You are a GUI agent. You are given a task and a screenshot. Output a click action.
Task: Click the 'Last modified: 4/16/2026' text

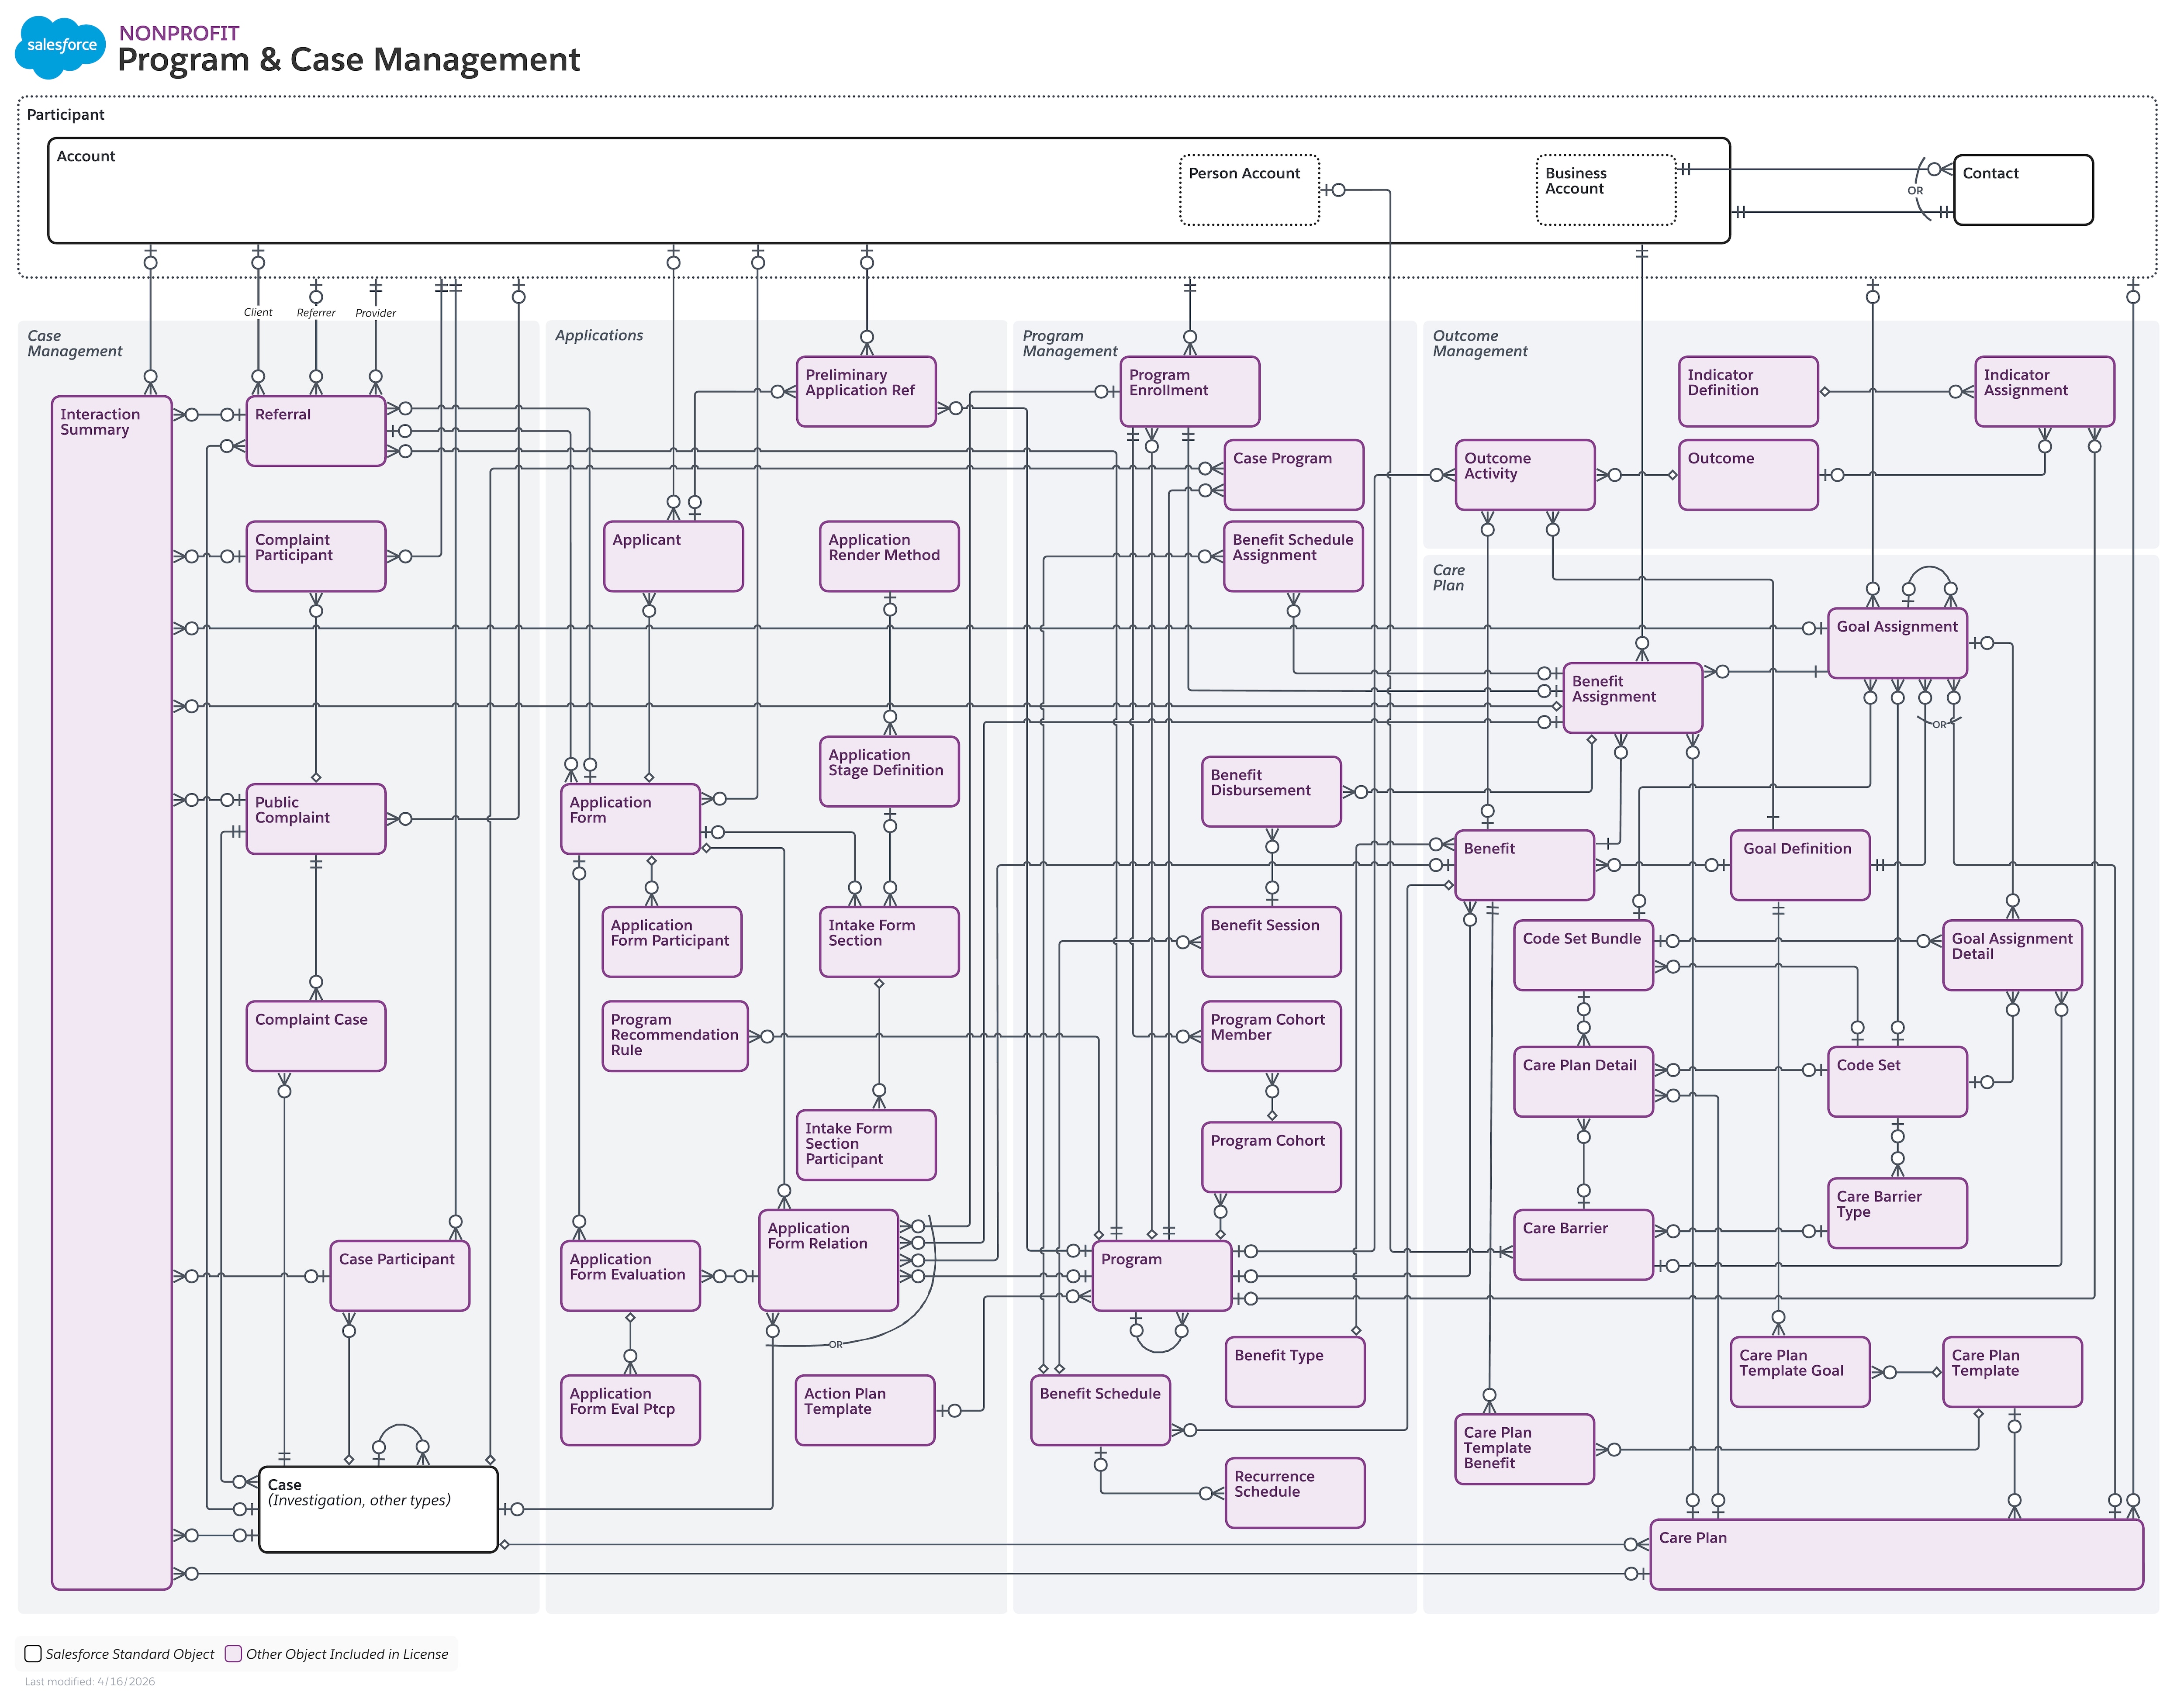pos(90,1681)
